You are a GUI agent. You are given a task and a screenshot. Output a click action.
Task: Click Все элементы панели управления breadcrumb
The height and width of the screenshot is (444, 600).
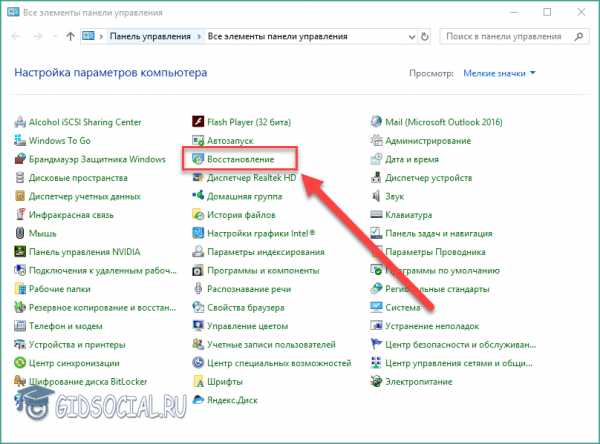click(x=277, y=37)
